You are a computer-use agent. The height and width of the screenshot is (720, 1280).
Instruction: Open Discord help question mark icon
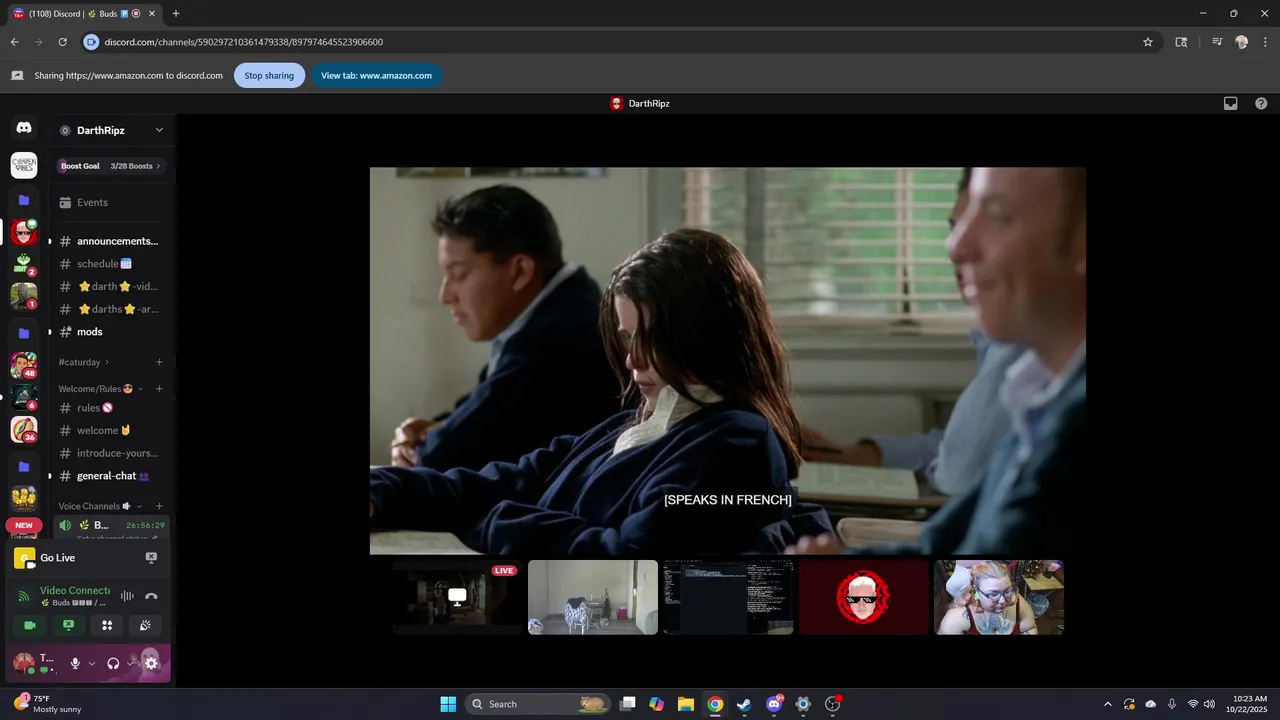(x=1261, y=103)
